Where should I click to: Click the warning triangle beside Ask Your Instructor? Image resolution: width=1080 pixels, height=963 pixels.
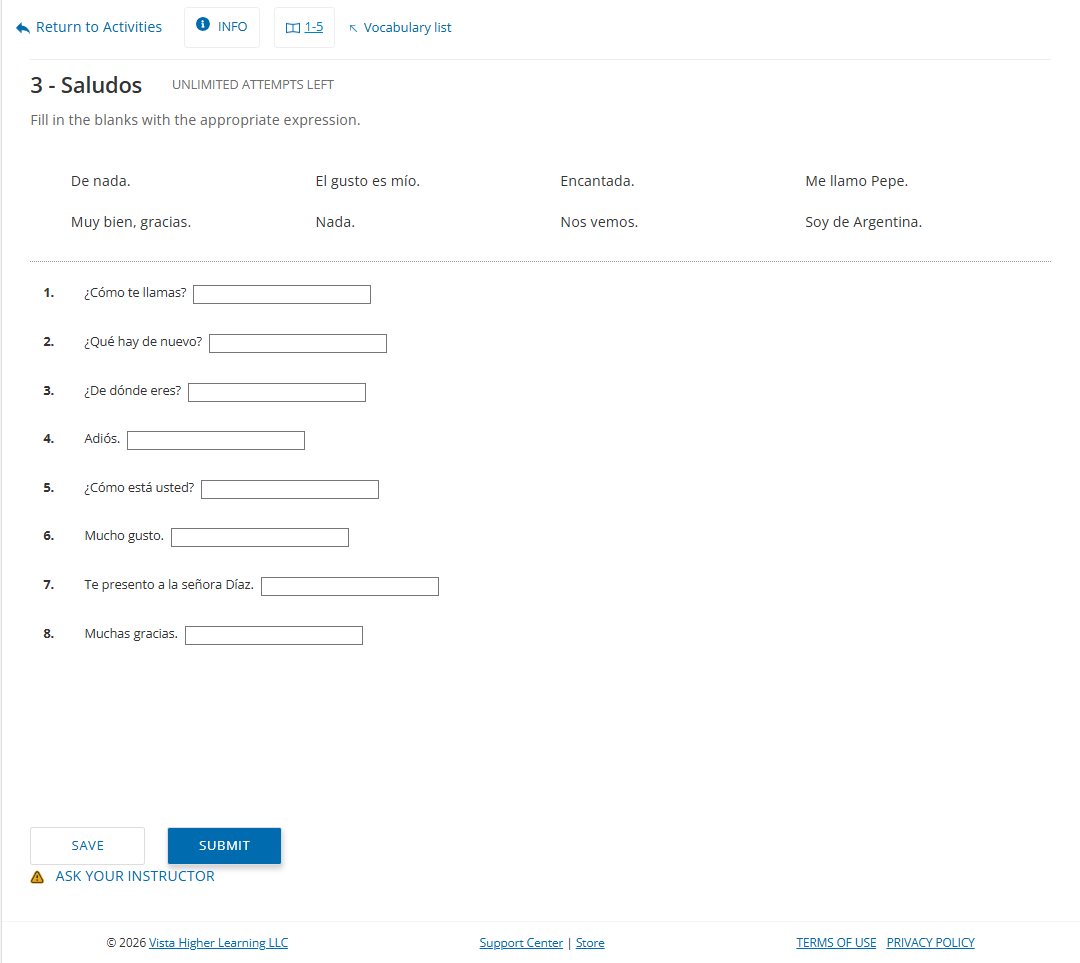tap(37, 877)
